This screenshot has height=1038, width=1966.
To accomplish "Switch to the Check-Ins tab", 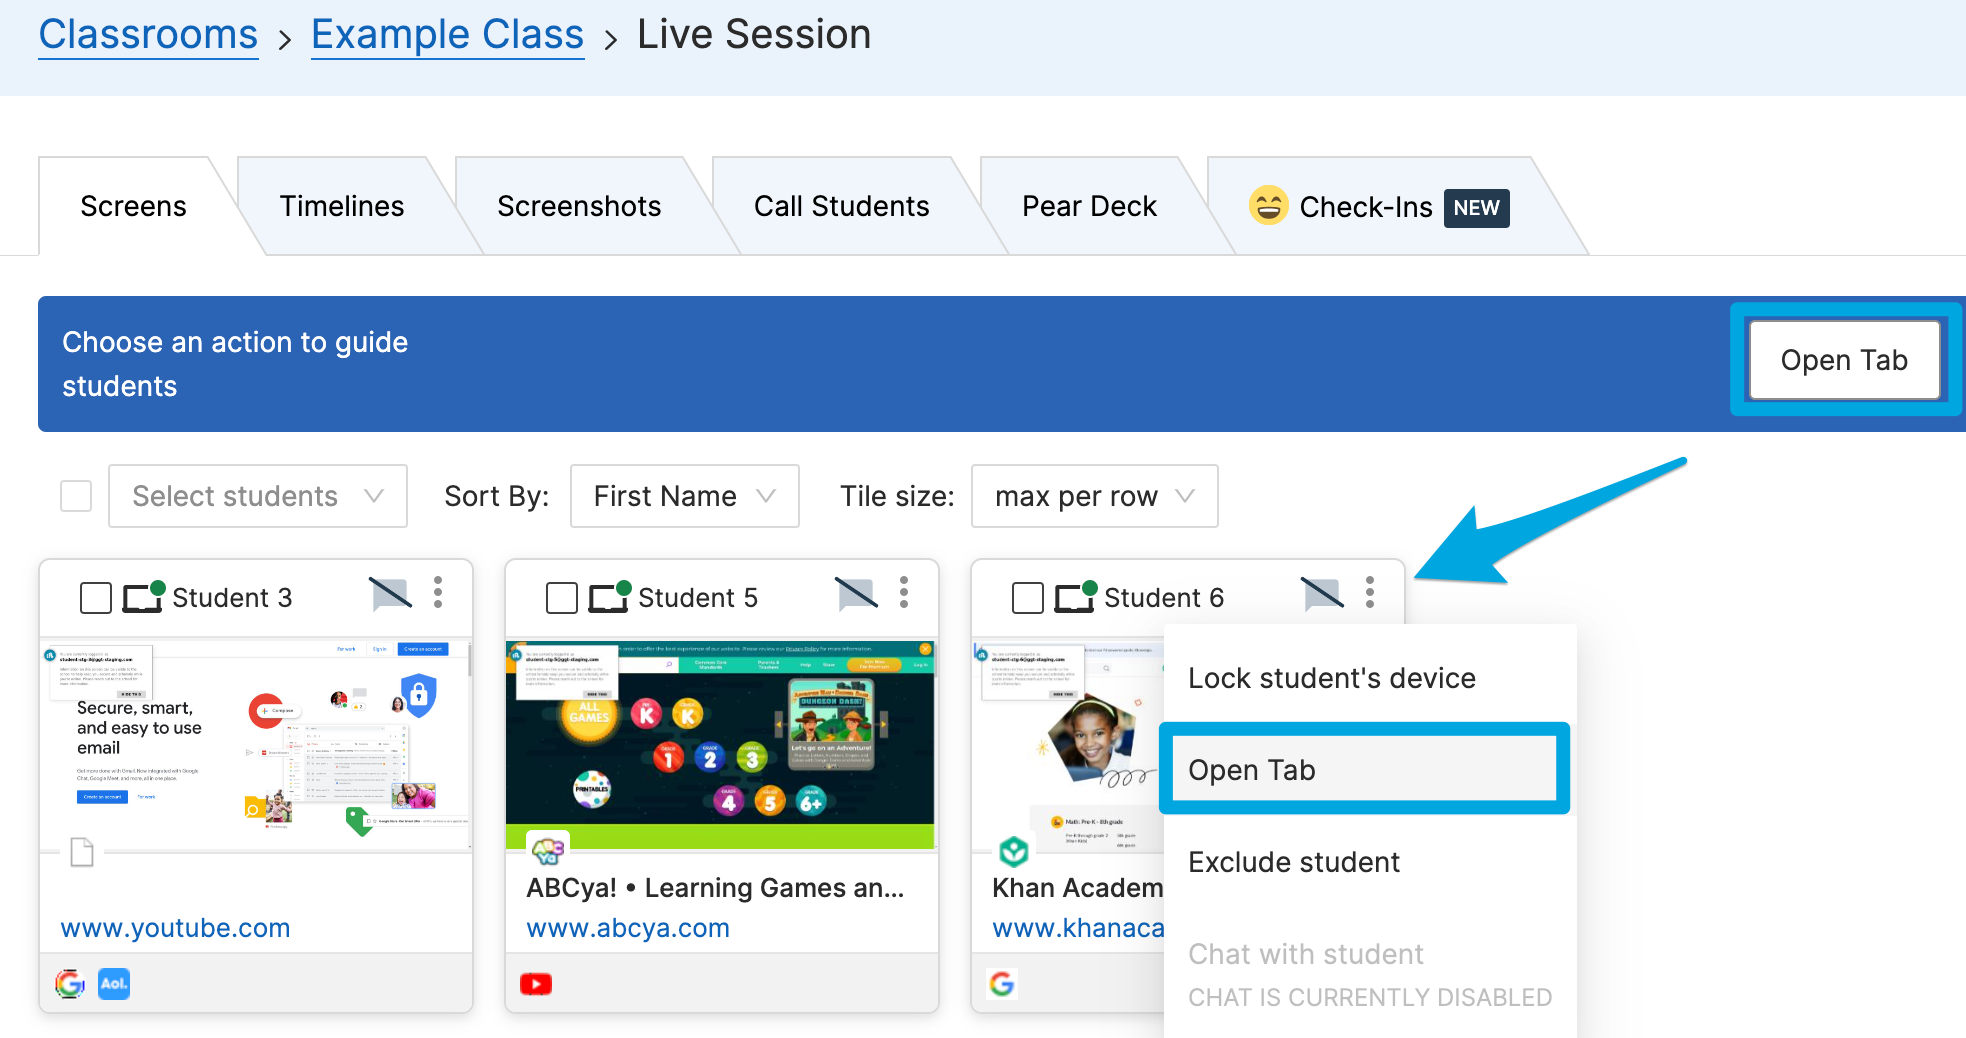I will pos(1380,206).
